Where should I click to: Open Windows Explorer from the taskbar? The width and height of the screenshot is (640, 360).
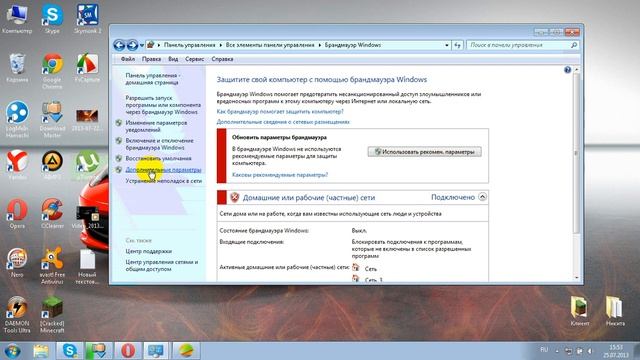click(41, 351)
